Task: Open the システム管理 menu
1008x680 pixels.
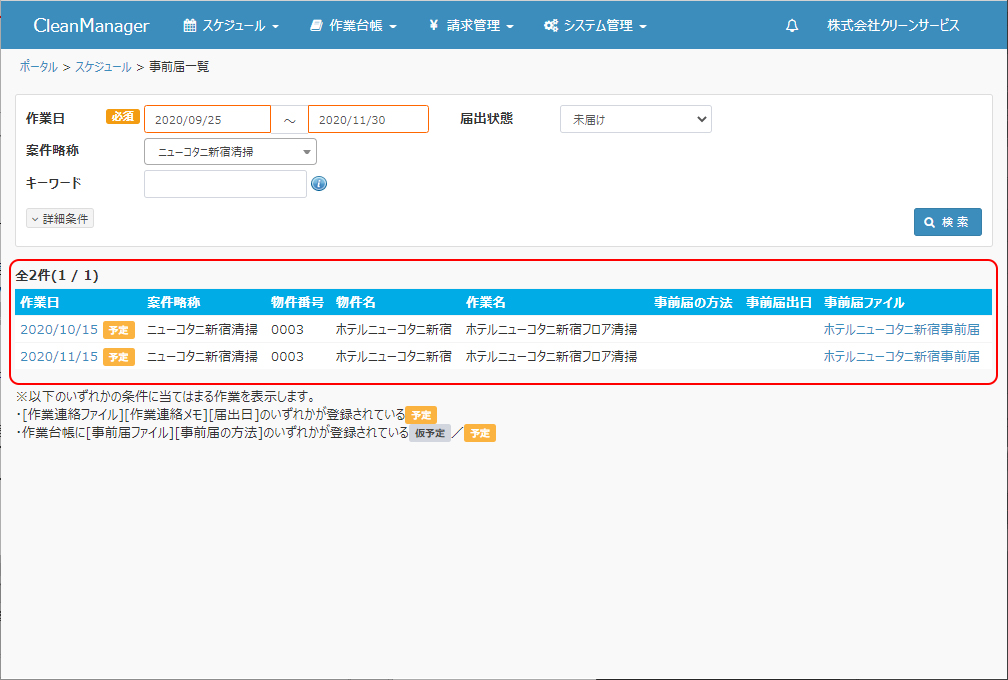Action: click(595, 26)
